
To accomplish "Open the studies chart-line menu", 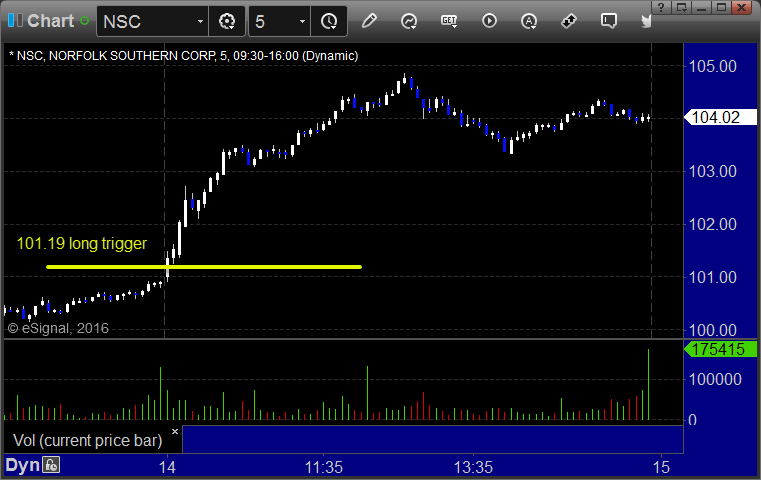I will (x=409, y=21).
